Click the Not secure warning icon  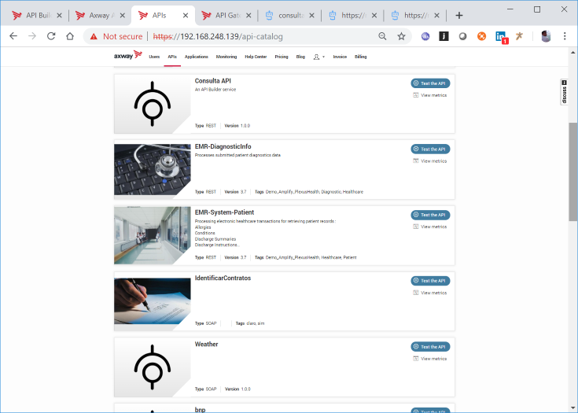coord(94,37)
